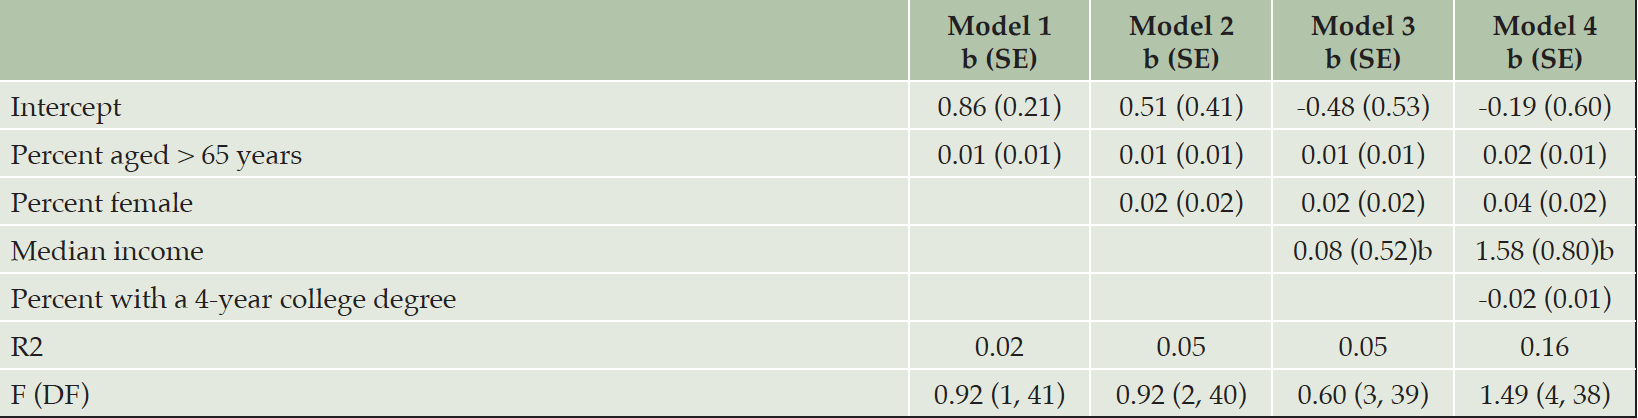Click the Model 4 R2 value 0.16
The image size is (1638, 418).
(1545, 347)
